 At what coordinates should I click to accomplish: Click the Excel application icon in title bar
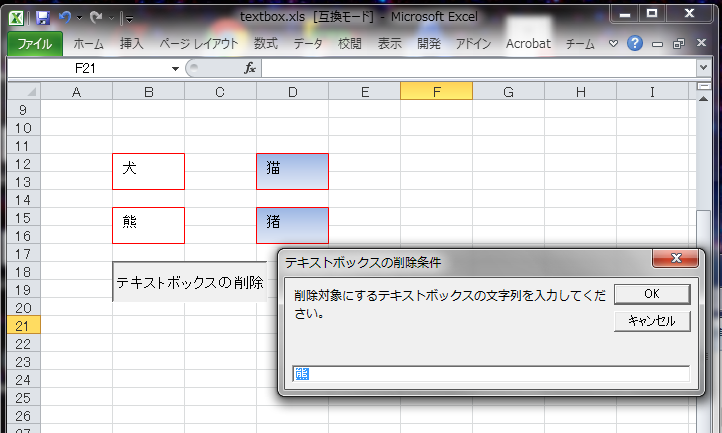(18, 17)
